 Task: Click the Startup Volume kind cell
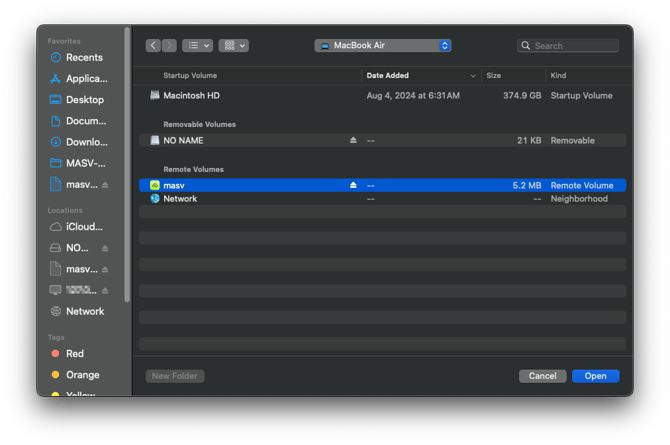[581, 95]
